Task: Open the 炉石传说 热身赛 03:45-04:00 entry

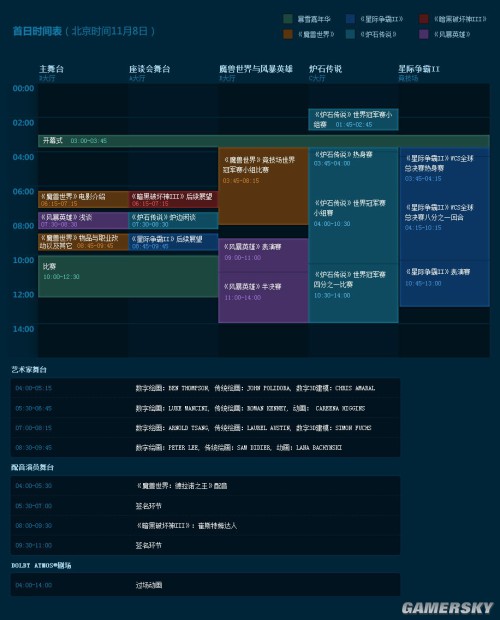Action: click(x=343, y=158)
